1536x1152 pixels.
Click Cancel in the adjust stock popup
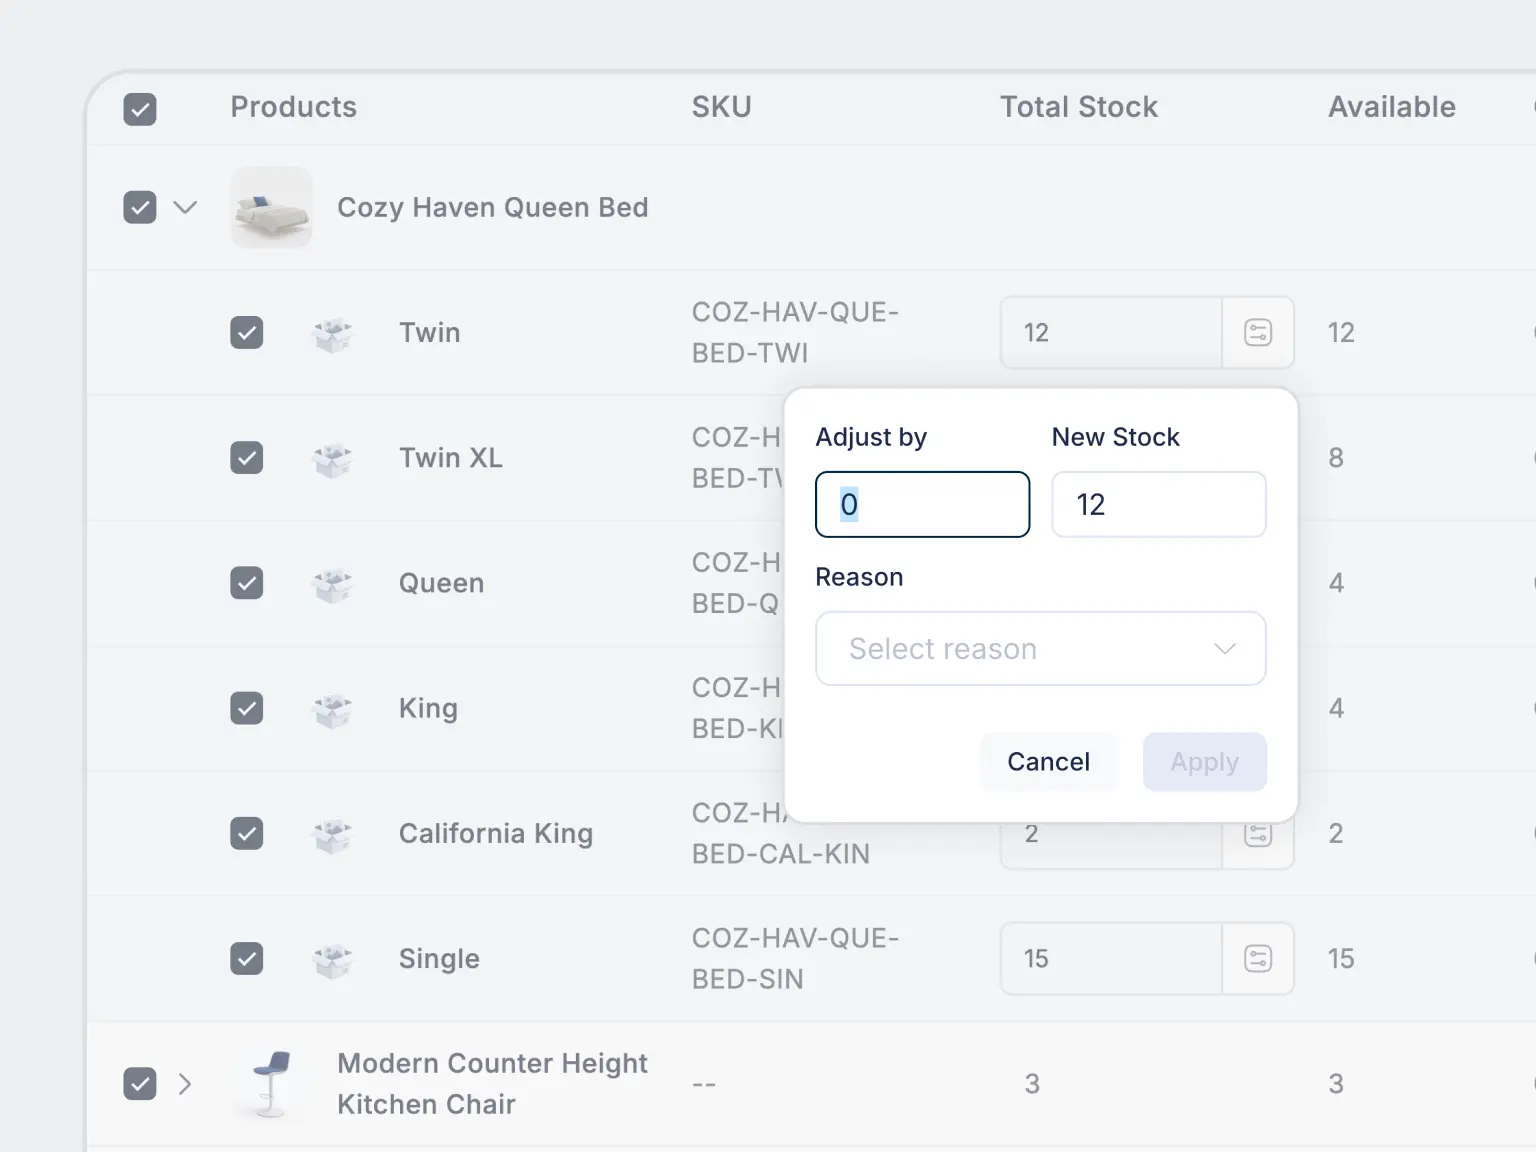click(x=1048, y=762)
